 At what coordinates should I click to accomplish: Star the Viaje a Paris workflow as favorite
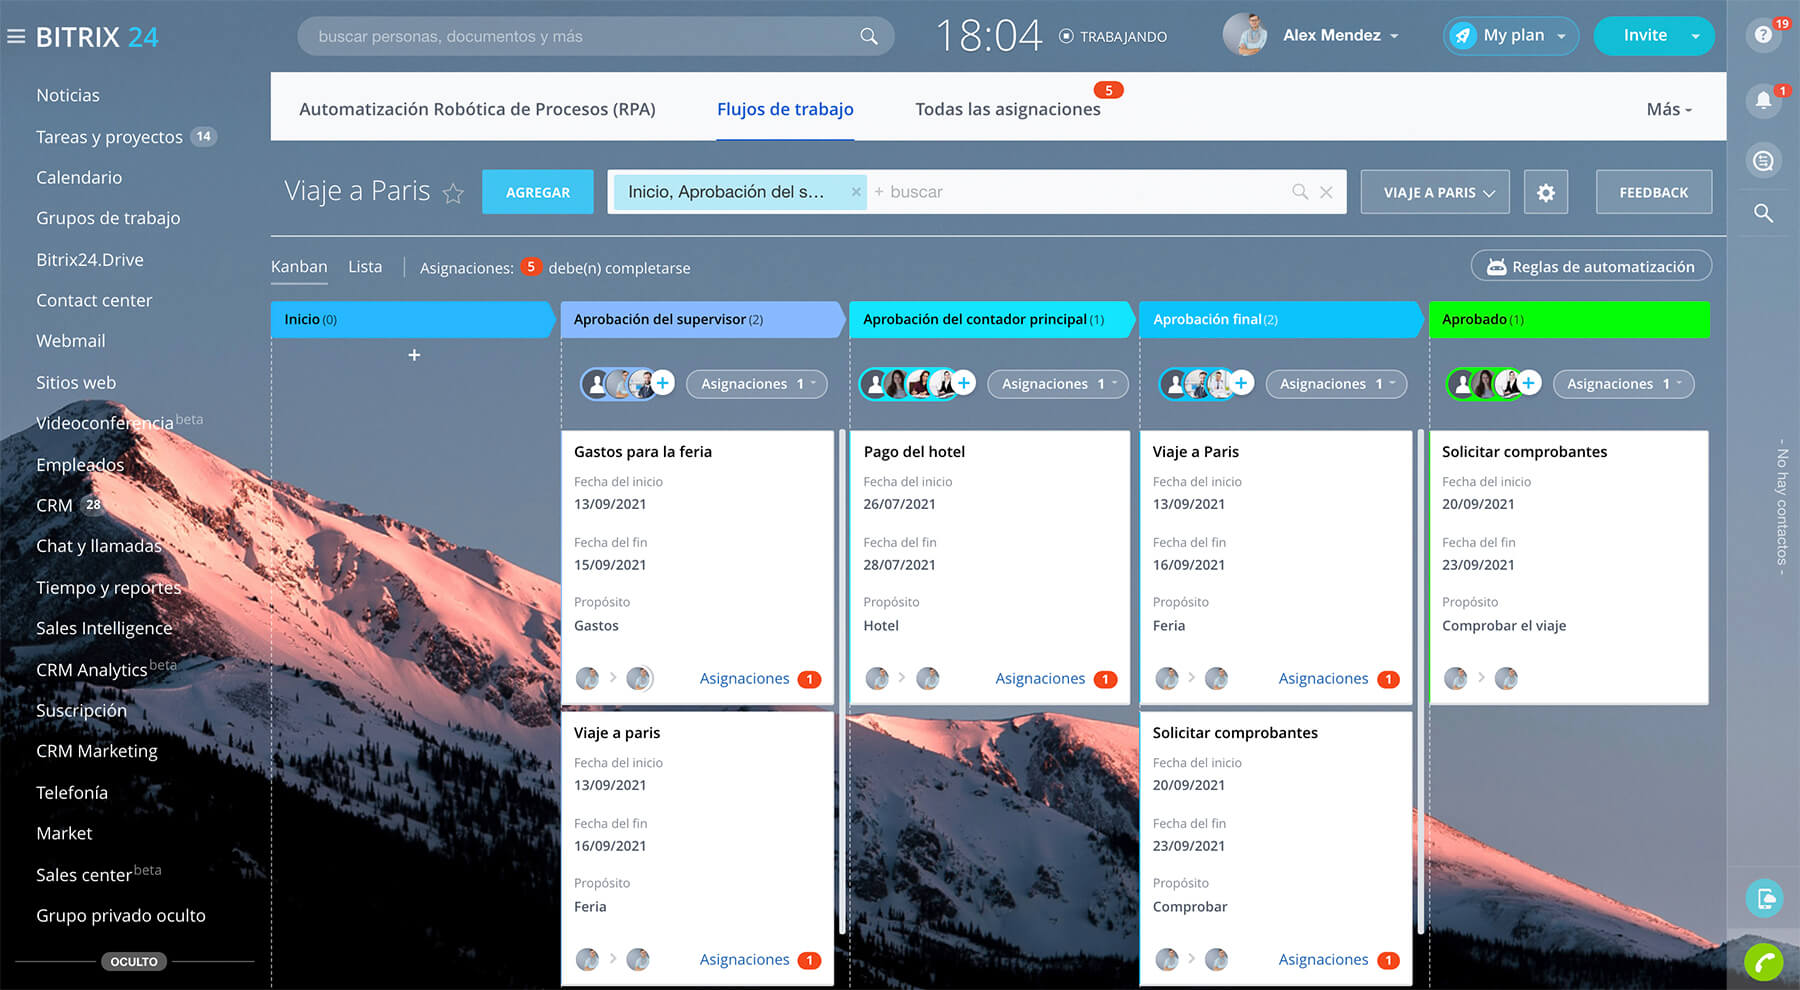[x=453, y=193]
